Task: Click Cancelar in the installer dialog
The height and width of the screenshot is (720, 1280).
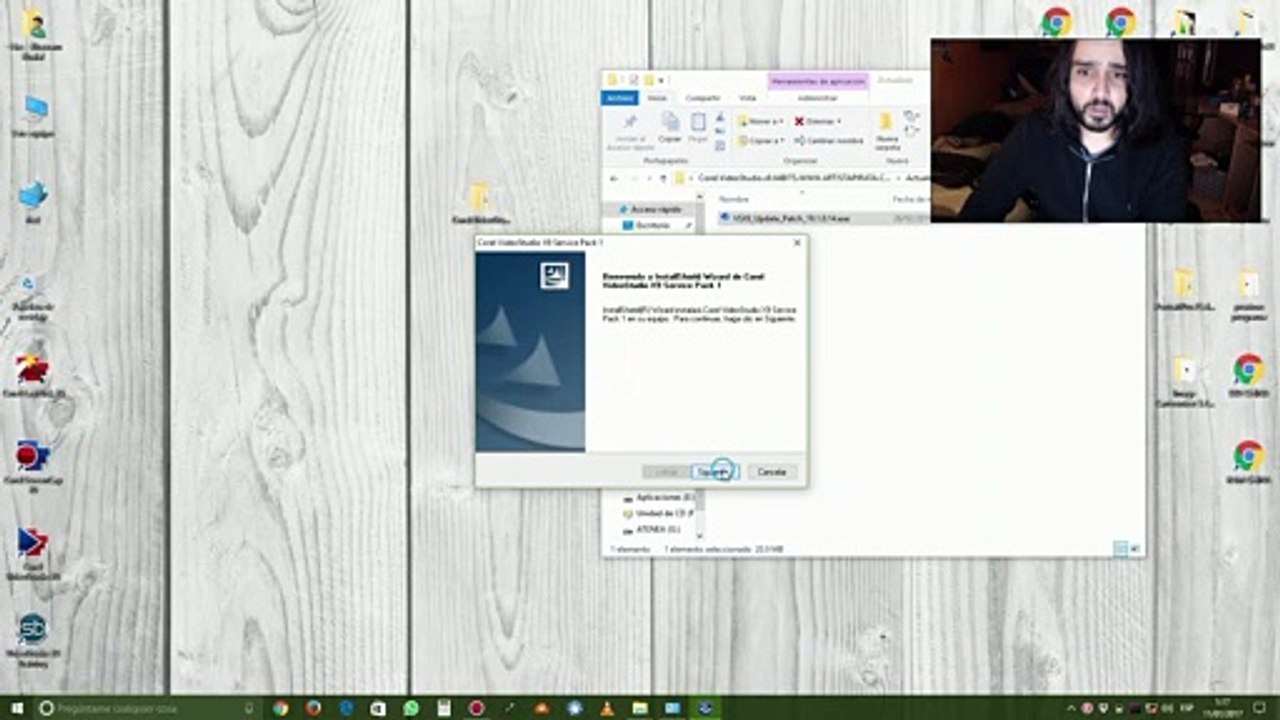Action: coord(771,471)
